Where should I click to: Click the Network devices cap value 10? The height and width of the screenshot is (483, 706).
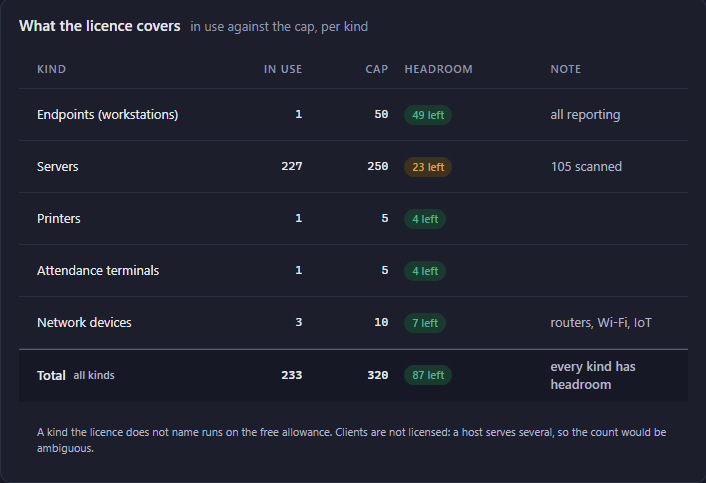(x=381, y=322)
